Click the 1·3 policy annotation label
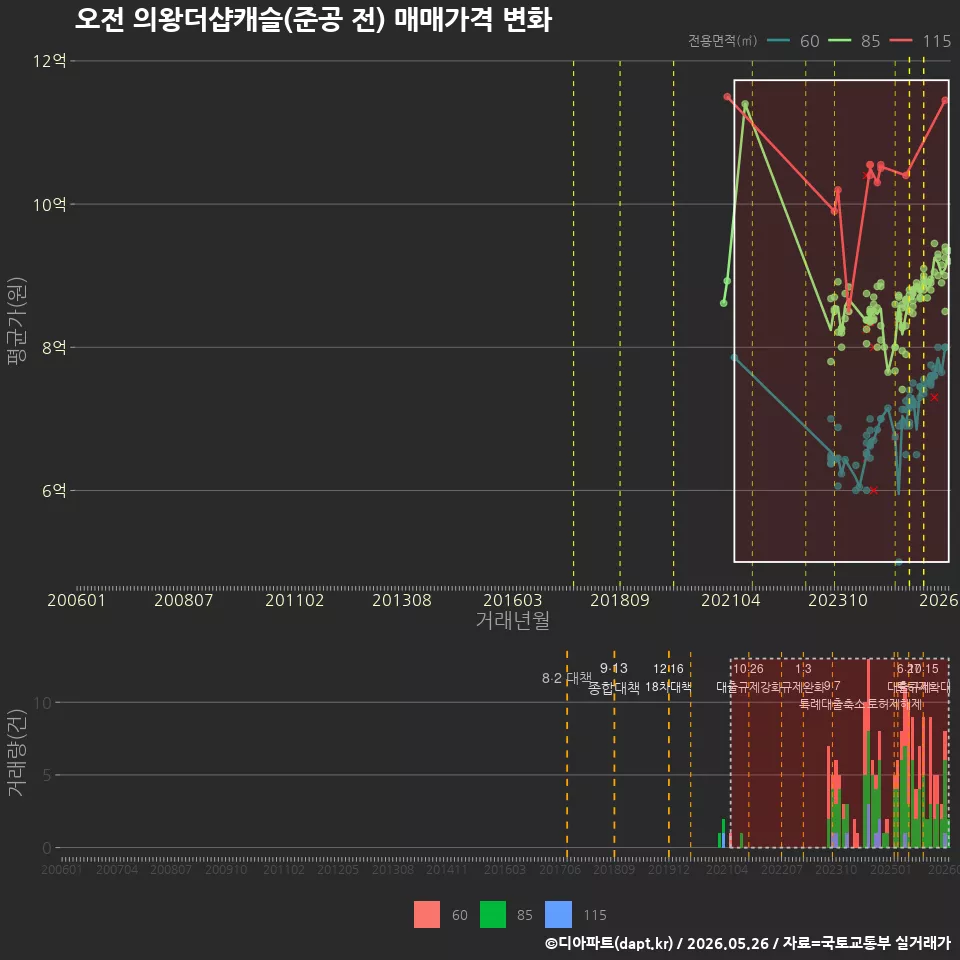Screen dimensions: 960x960 click(x=803, y=669)
